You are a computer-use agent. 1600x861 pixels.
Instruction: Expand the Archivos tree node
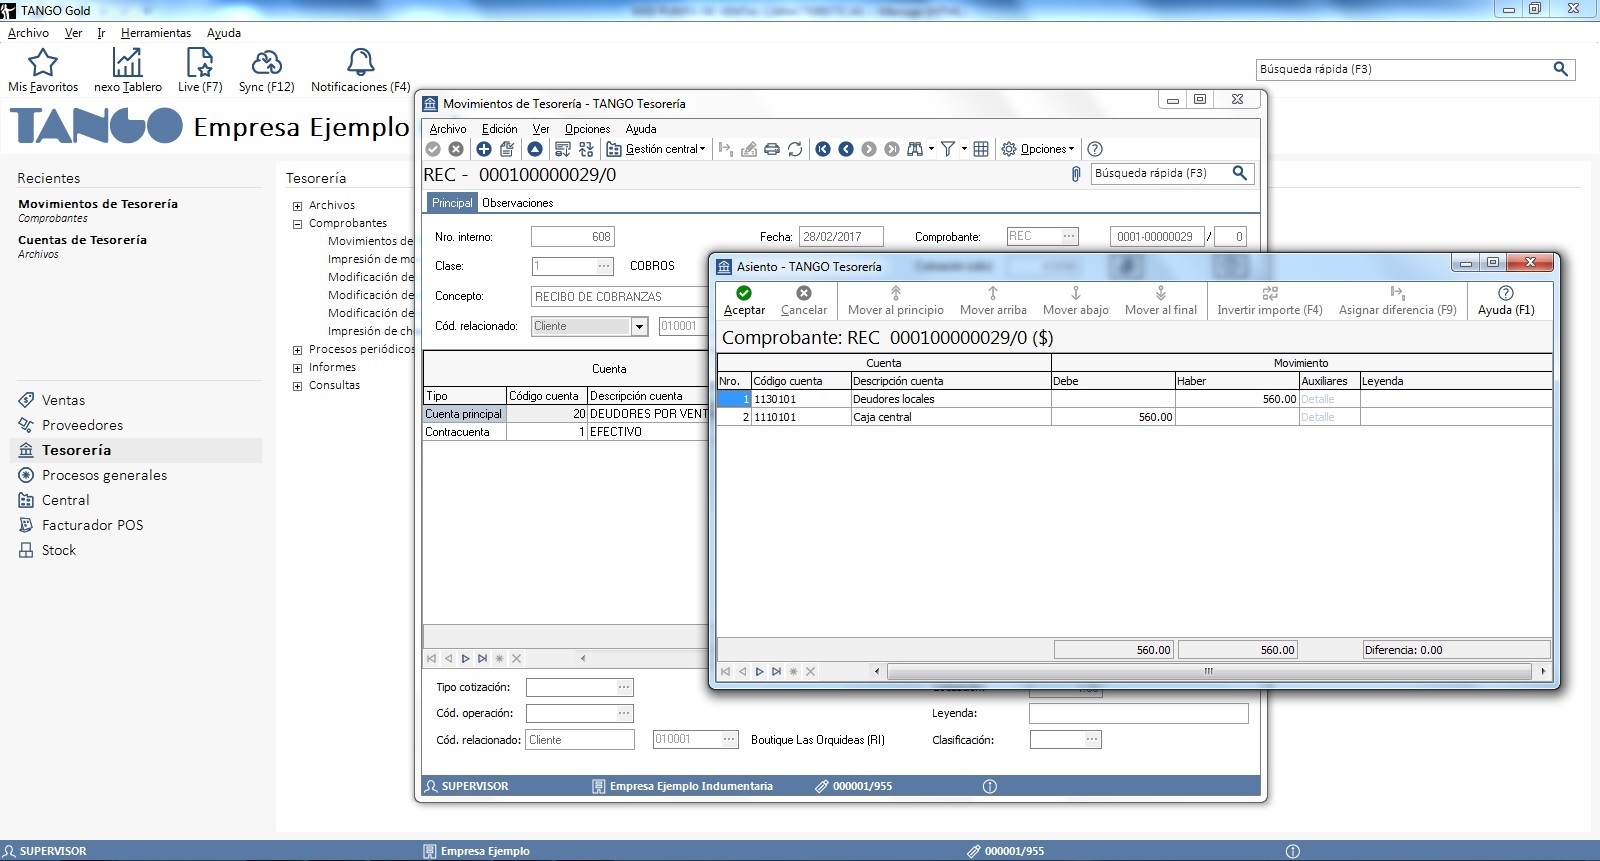[x=297, y=206]
